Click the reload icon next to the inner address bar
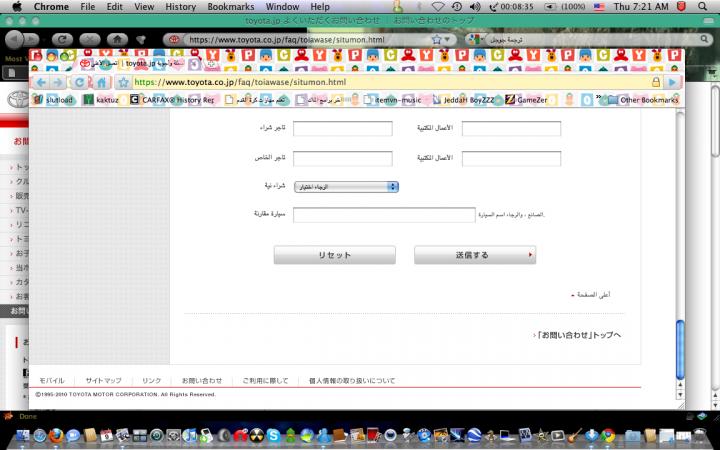720x450 pixels. (78, 82)
